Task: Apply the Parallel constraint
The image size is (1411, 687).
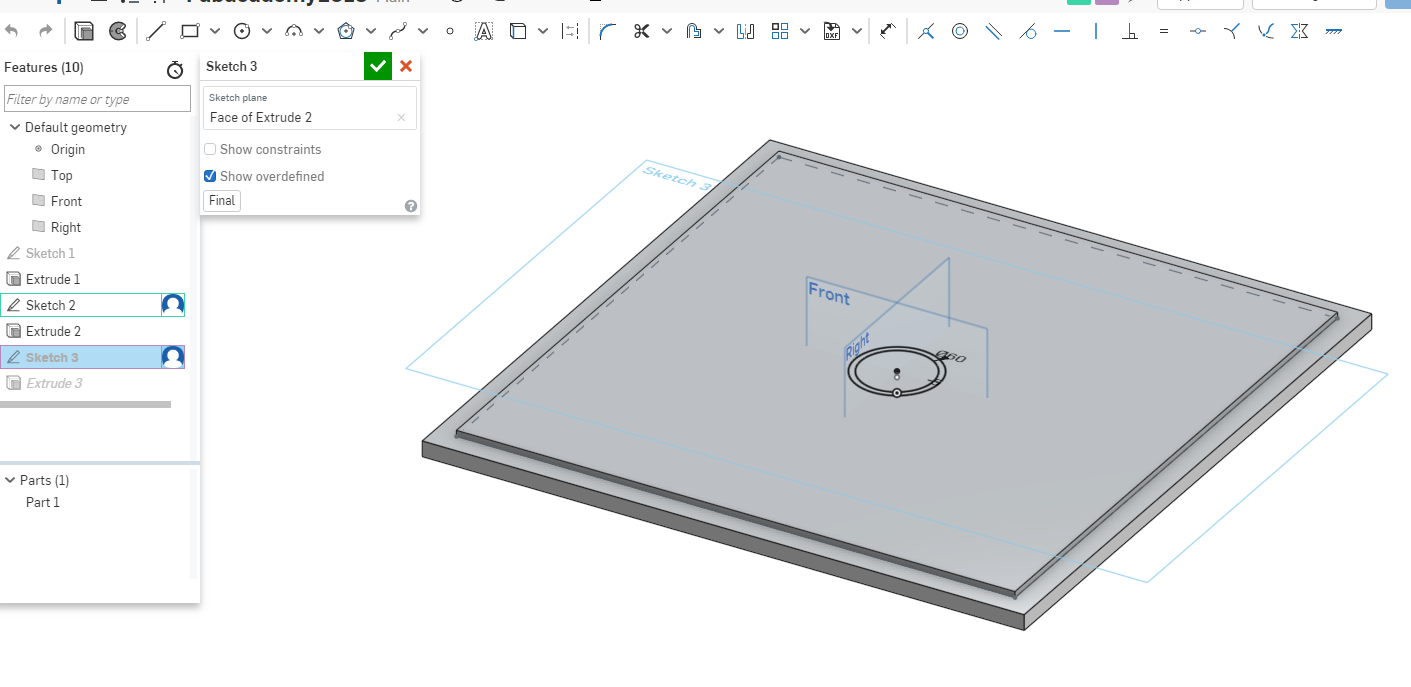Action: point(994,31)
